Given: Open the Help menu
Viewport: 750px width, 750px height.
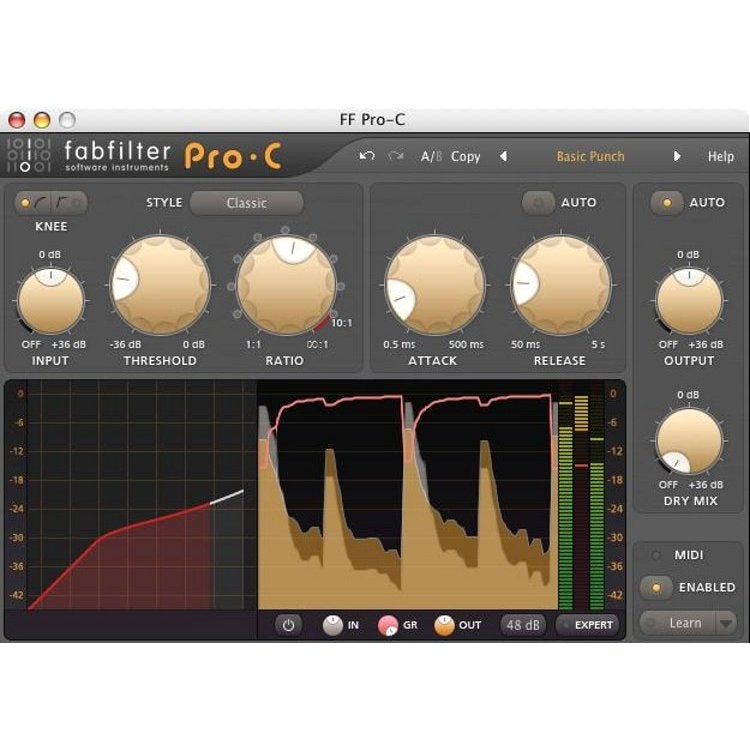Looking at the screenshot, I should (721, 156).
